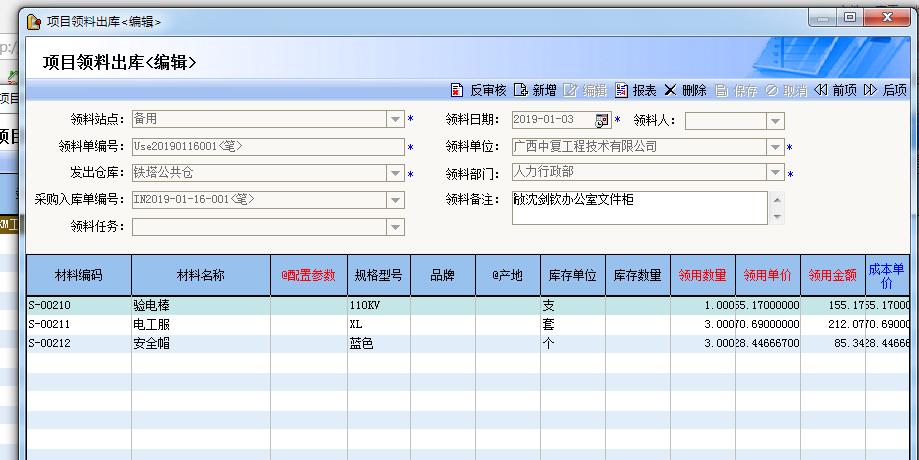Select the 安全帽 material name cell
The width and height of the screenshot is (919, 460).
click(x=200, y=343)
